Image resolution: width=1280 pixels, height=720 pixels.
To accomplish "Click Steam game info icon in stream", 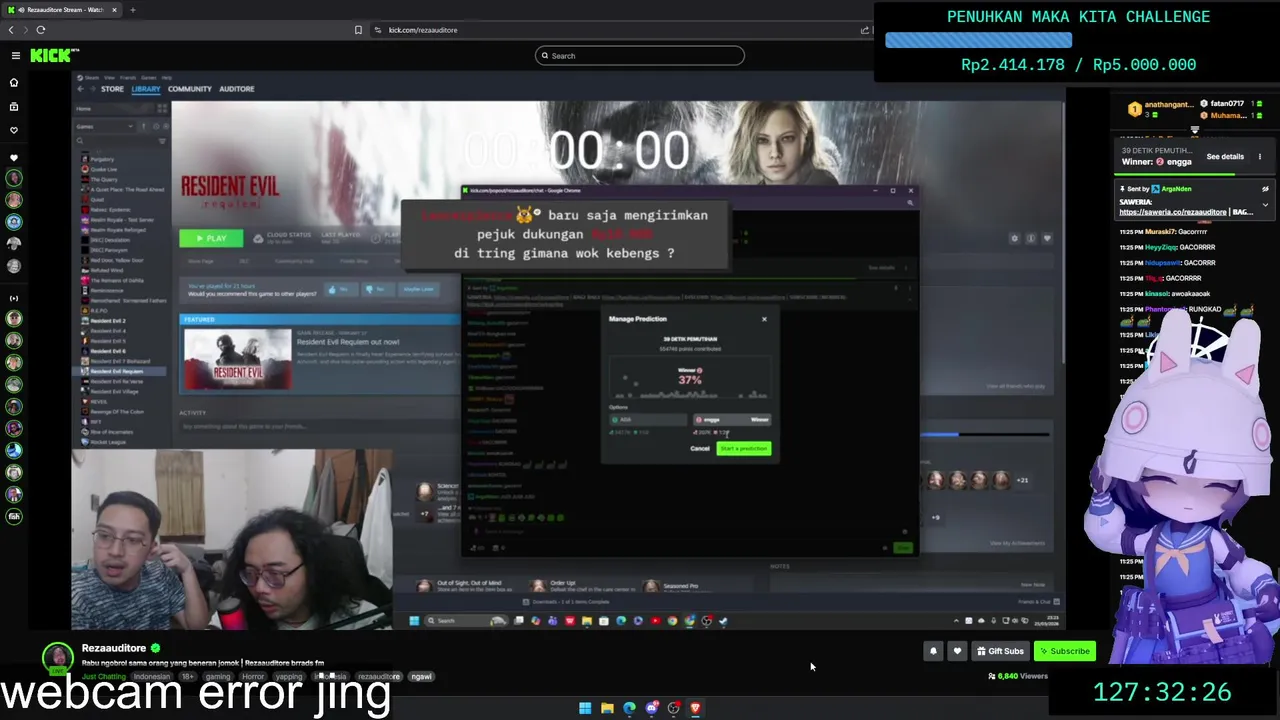I will (x=1031, y=238).
